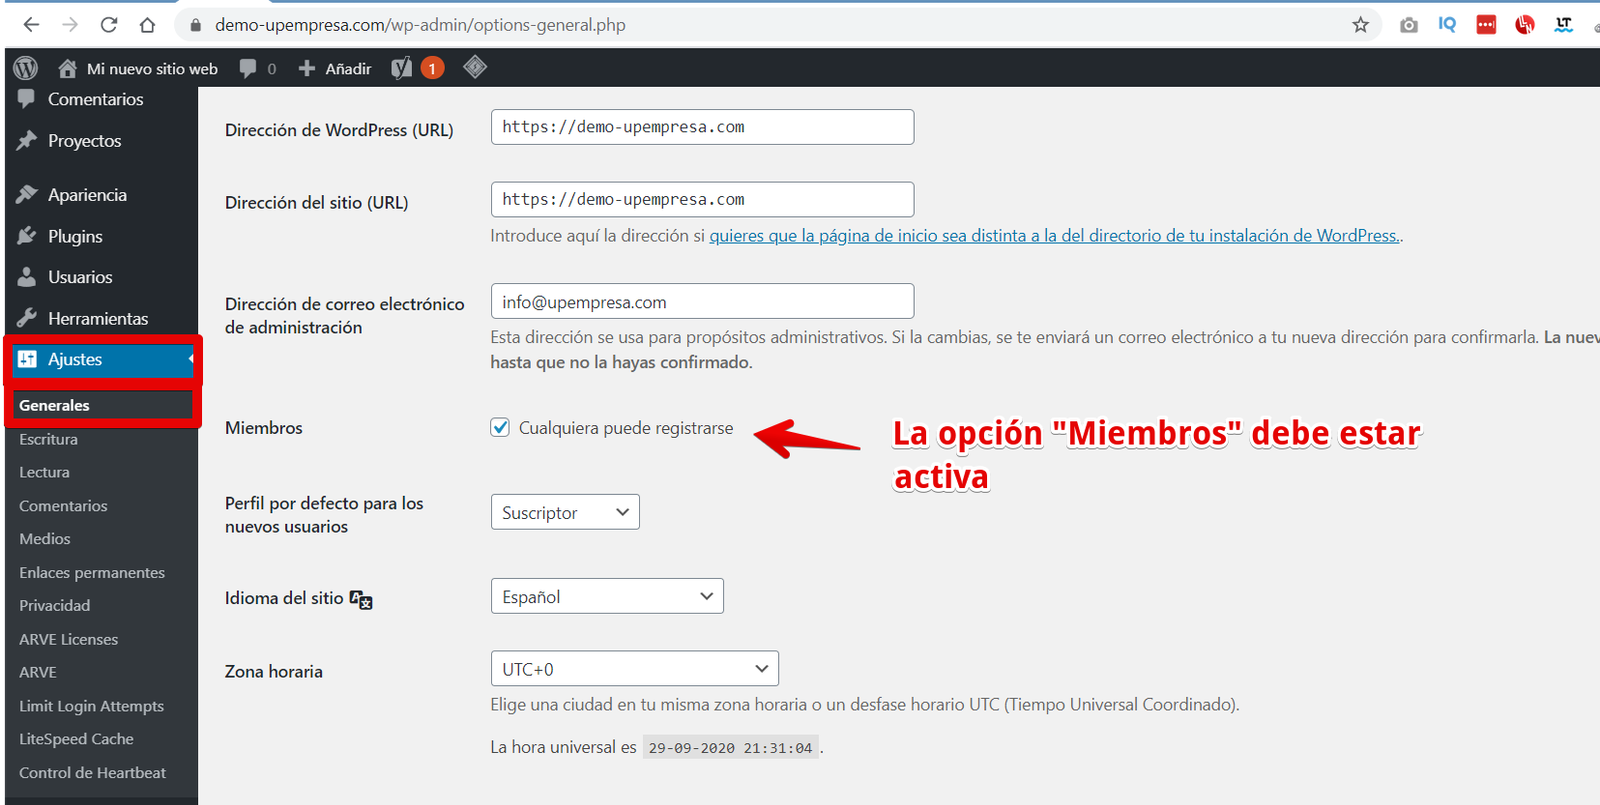Open the red password-manager extension icon
This screenshot has height=805, width=1600.
1486,25
